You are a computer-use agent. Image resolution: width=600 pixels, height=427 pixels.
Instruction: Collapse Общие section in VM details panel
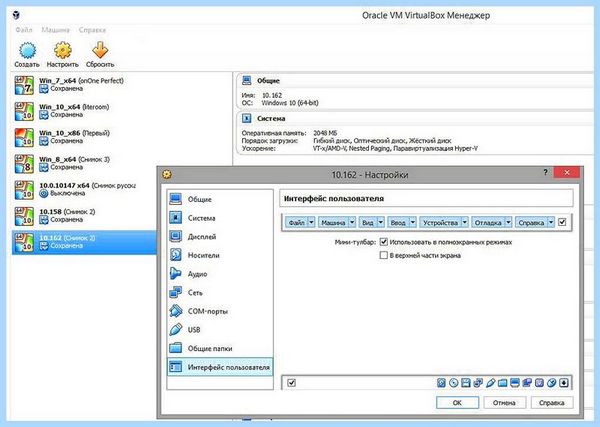[247, 80]
